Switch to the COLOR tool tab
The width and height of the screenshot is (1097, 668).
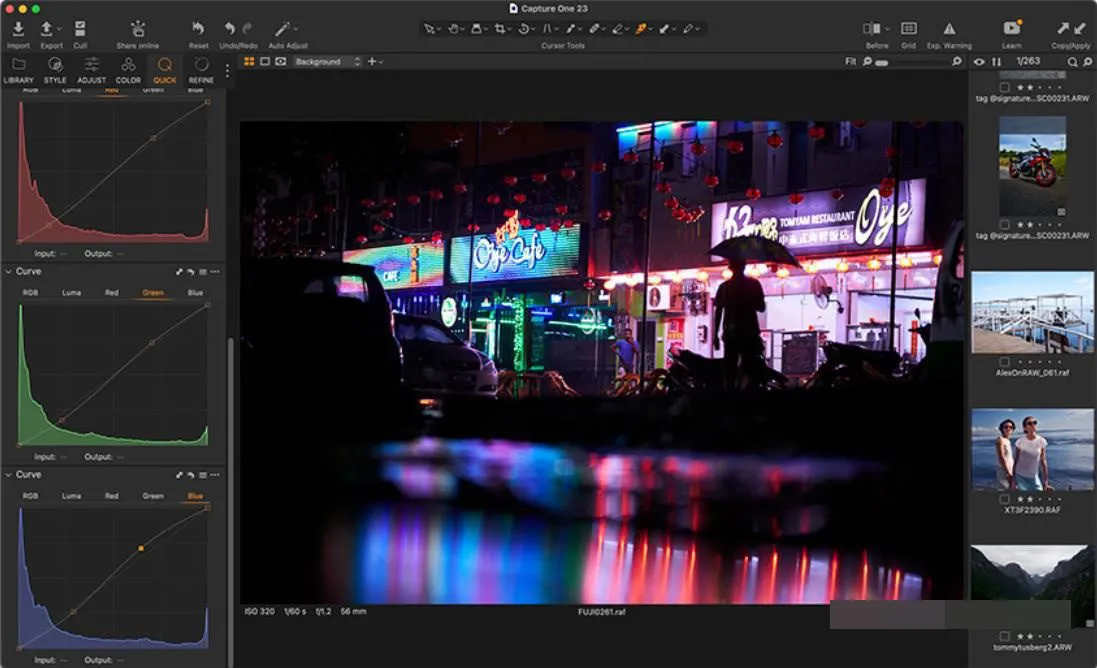click(x=128, y=71)
